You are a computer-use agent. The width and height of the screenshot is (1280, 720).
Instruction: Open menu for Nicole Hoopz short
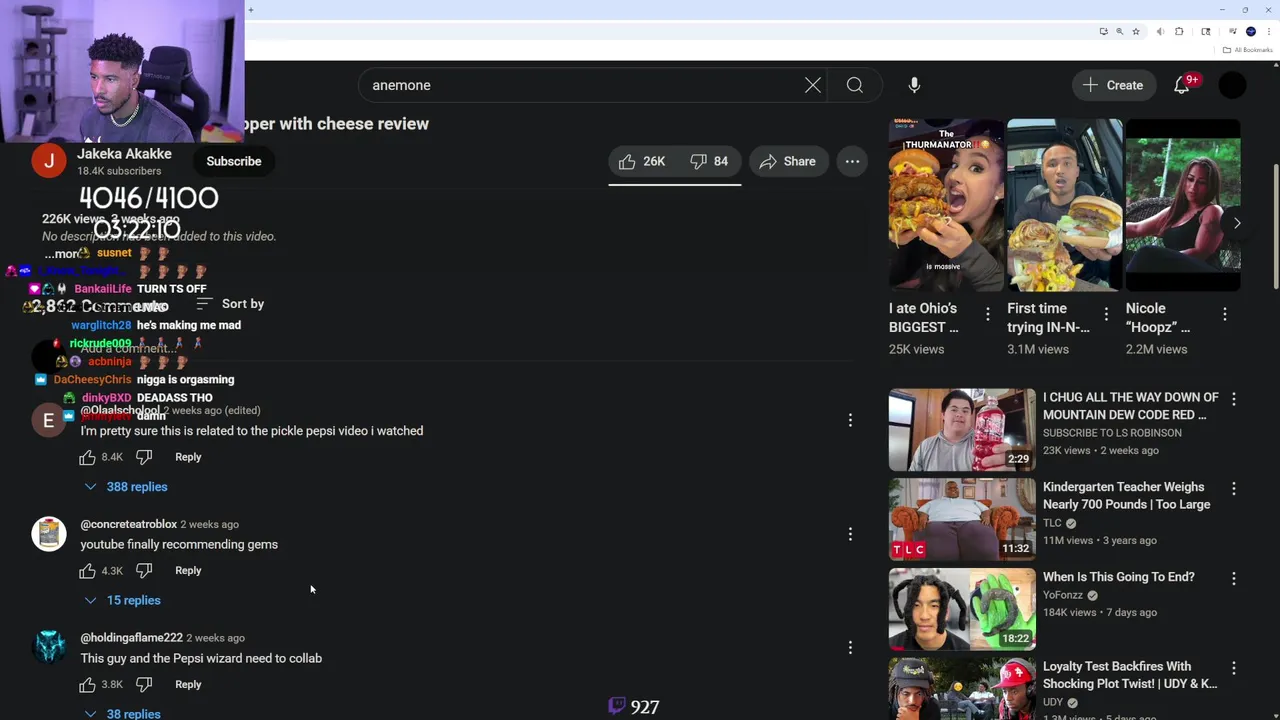click(1225, 314)
